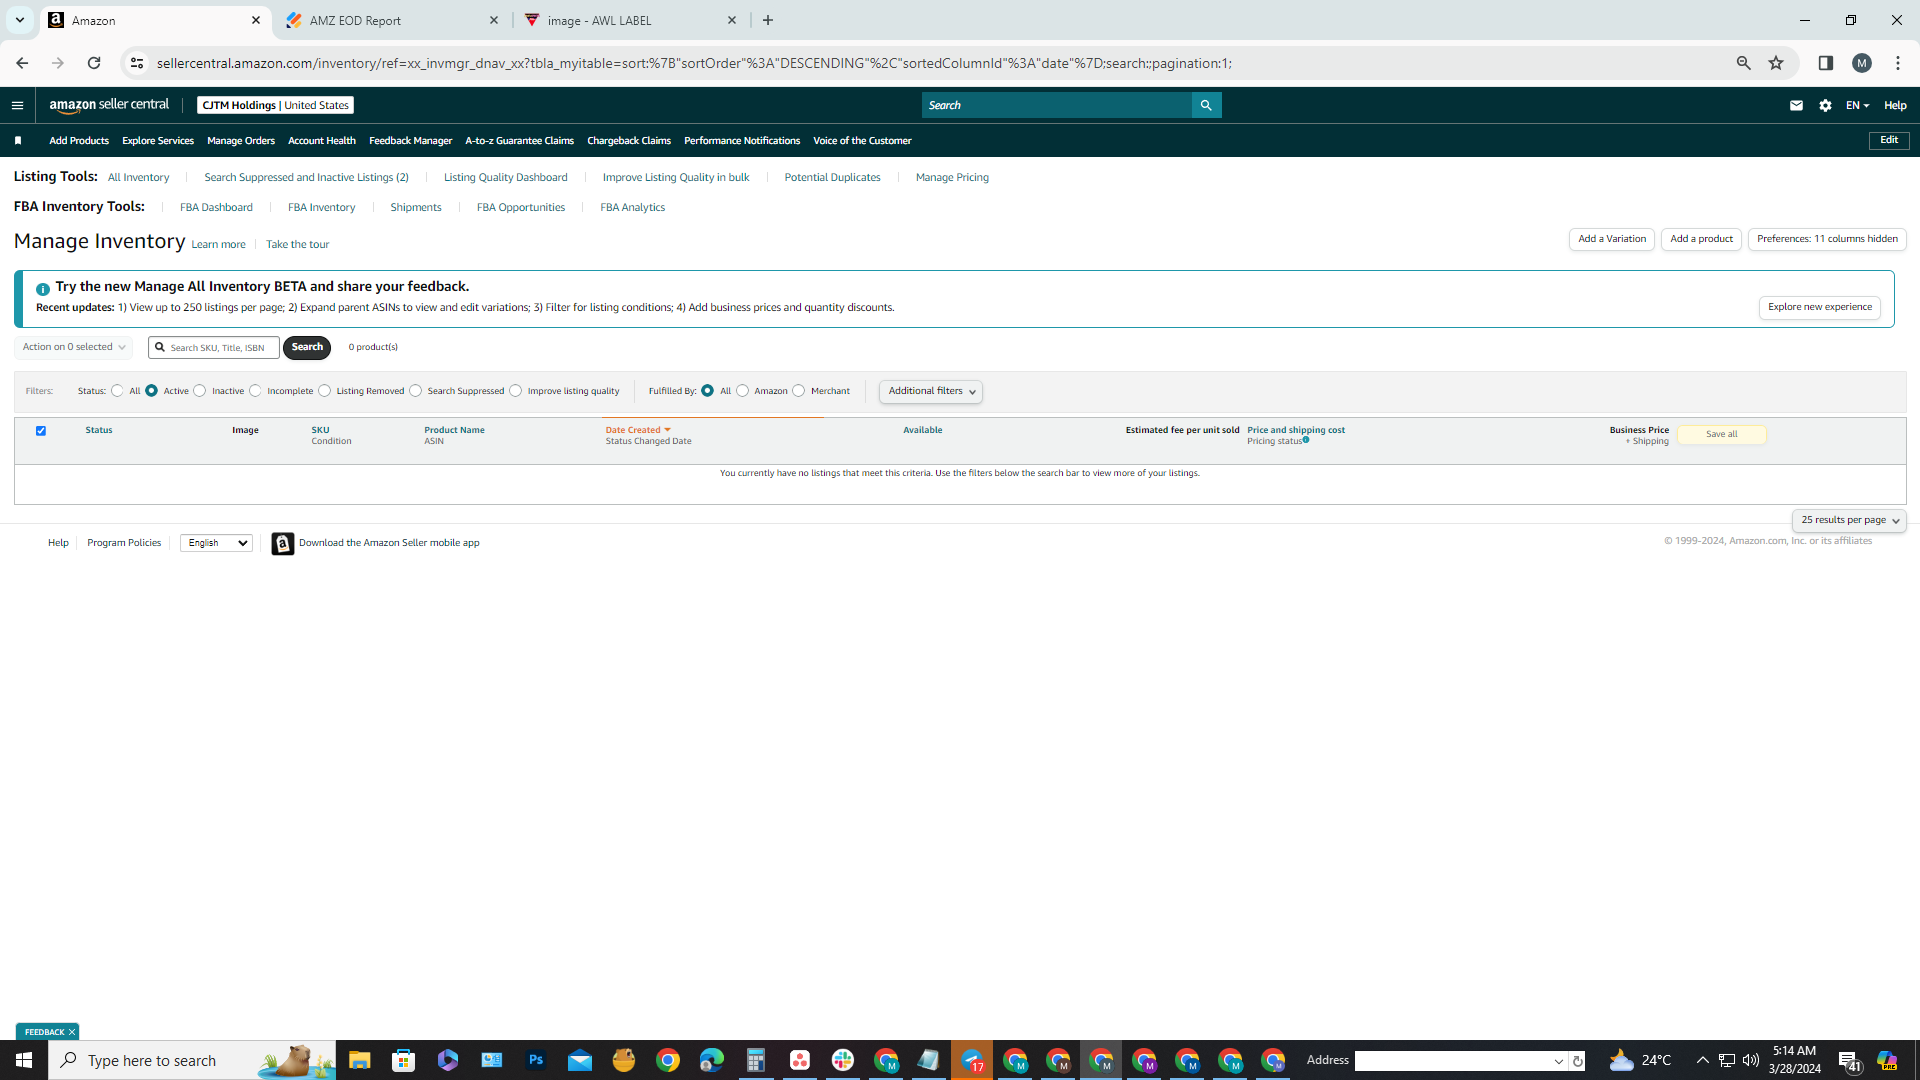Viewport: 1920px width, 1080px height.
Task: Open the Seller Central hamburger menu
Action: 17,105
